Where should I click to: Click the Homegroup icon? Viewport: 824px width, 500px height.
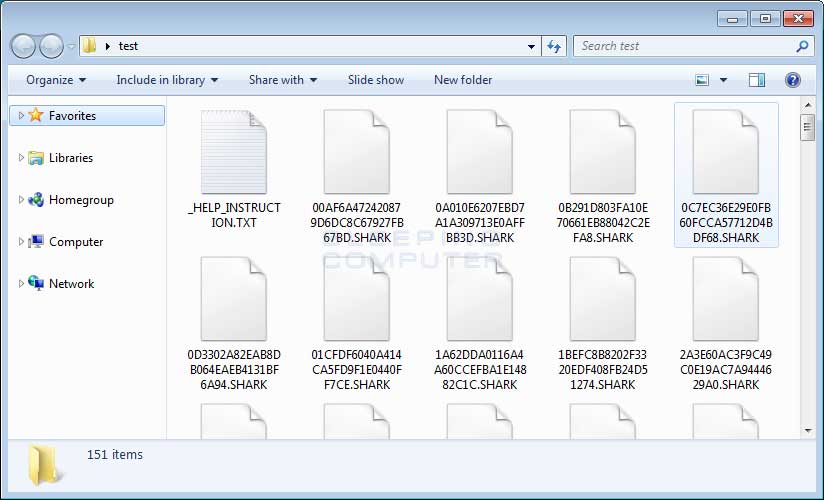36,200
